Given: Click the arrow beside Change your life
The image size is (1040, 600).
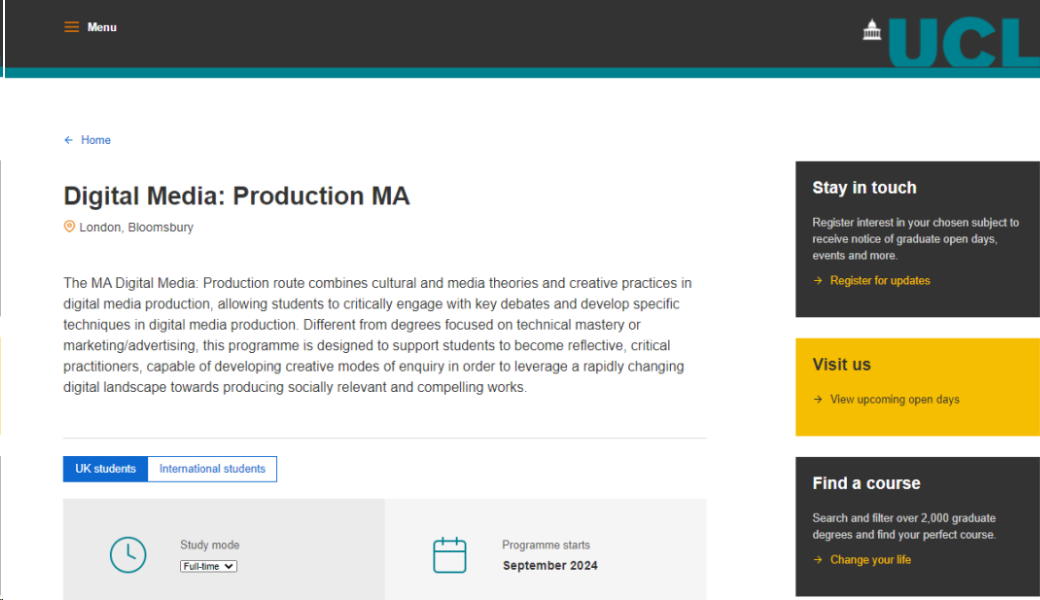Looking at the screenshot, I should [x=818, y=560].
